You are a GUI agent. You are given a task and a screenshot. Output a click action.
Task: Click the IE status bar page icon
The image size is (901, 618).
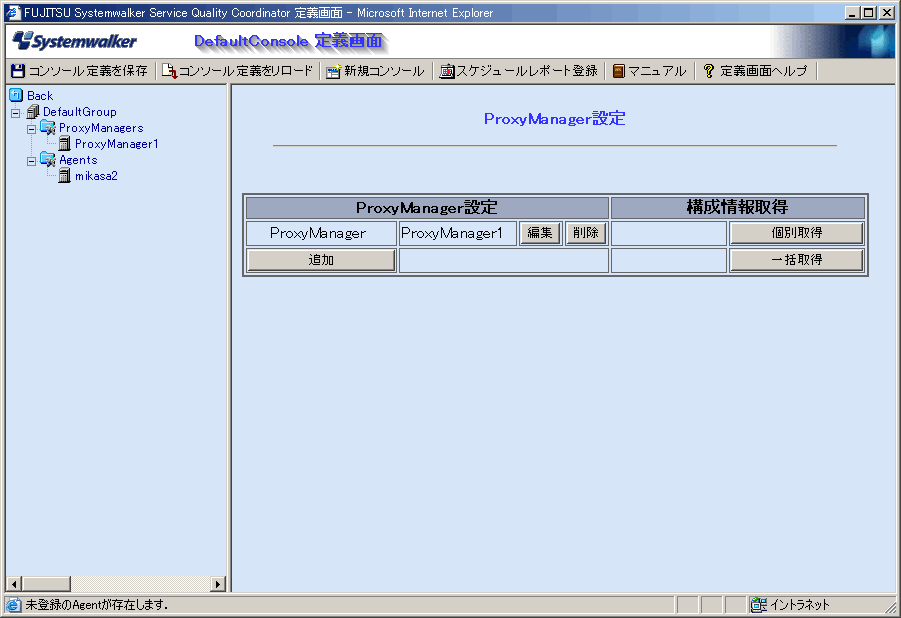pyautogui.click(x=14, y=605)
